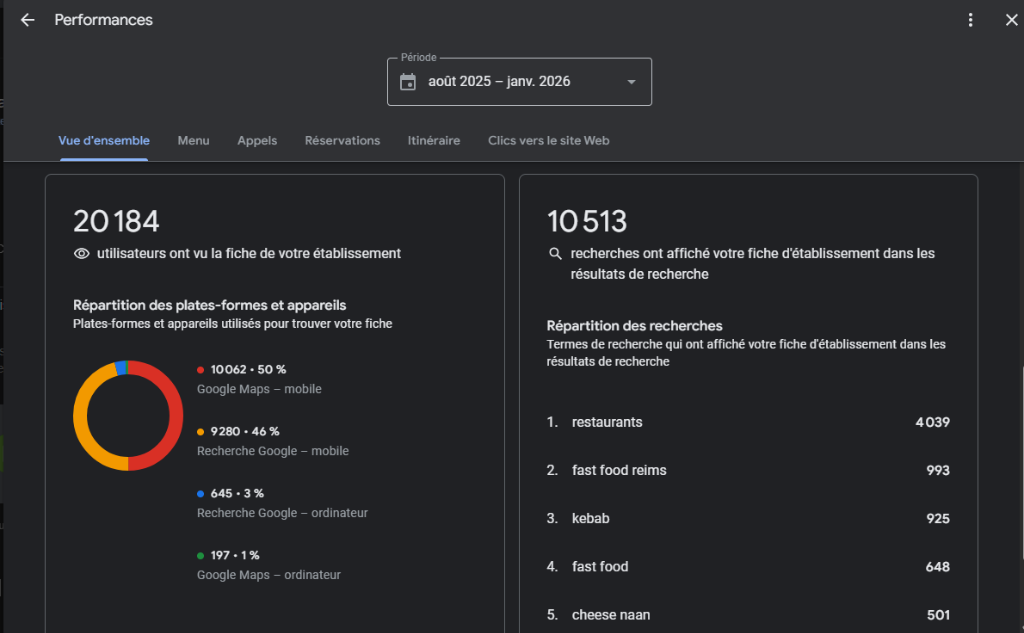Select the Vue d'ensemble tab
The width and height of the screenshot is (1024, 633).
(104, 140)
